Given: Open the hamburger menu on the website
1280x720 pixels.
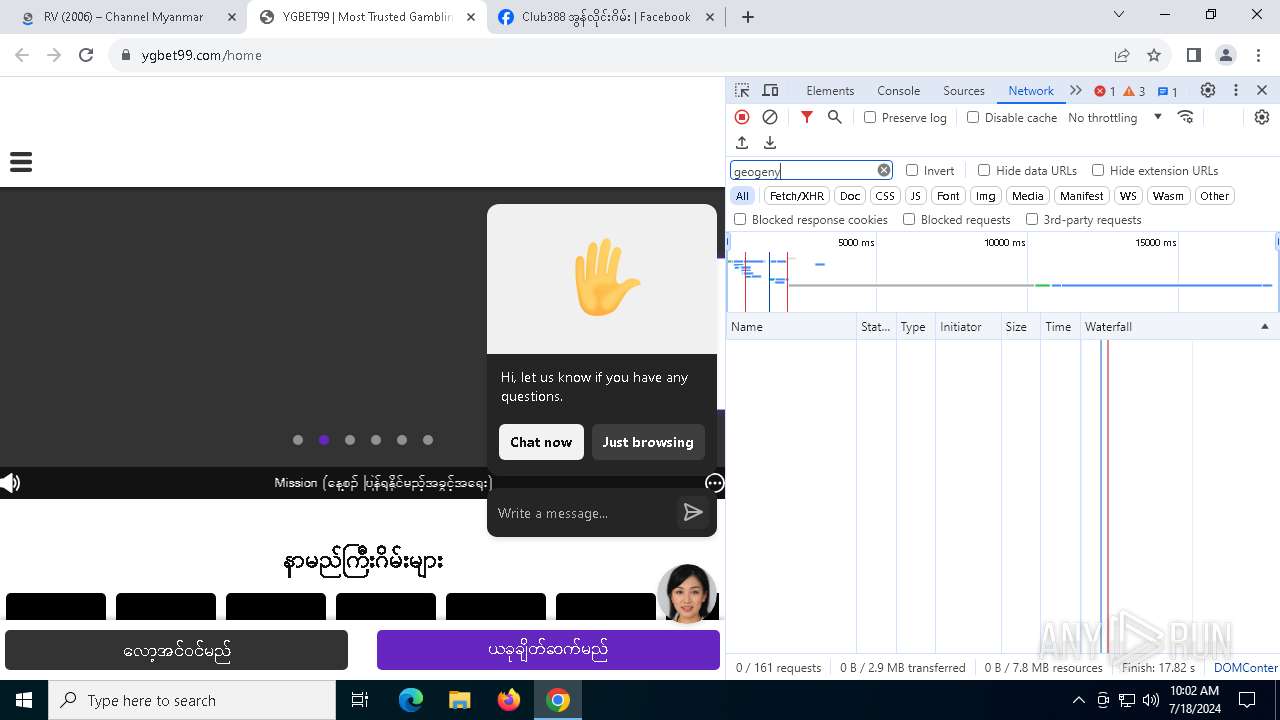Looking at the screenshot, I should pyautogui.click(x=21, y=161).
